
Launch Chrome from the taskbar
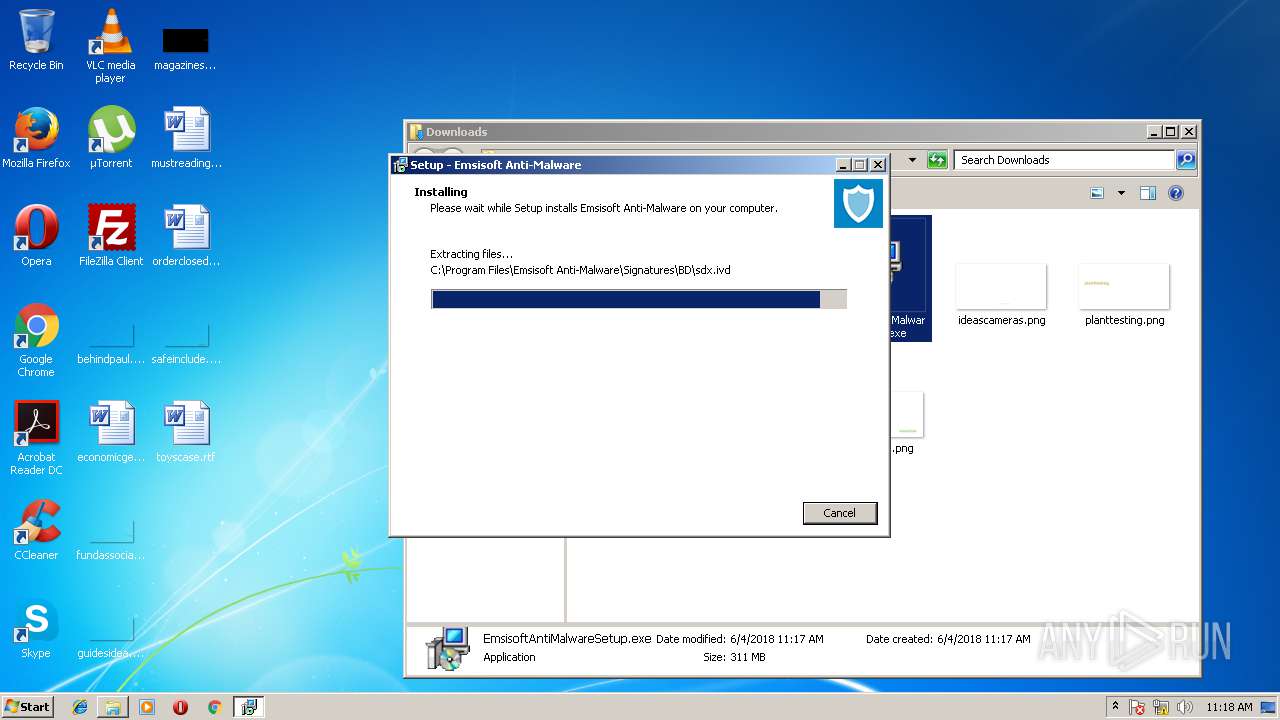214,707
